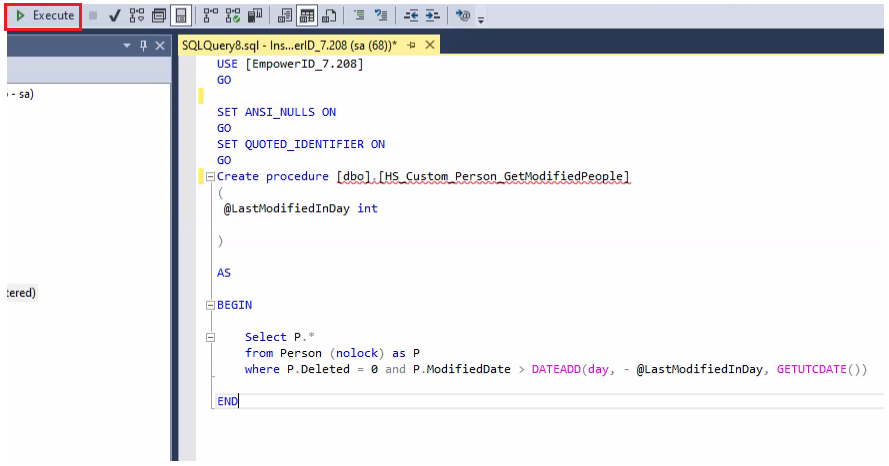
Task: Collapse the BEGIN code block
Action: click(x=210, y=306)
